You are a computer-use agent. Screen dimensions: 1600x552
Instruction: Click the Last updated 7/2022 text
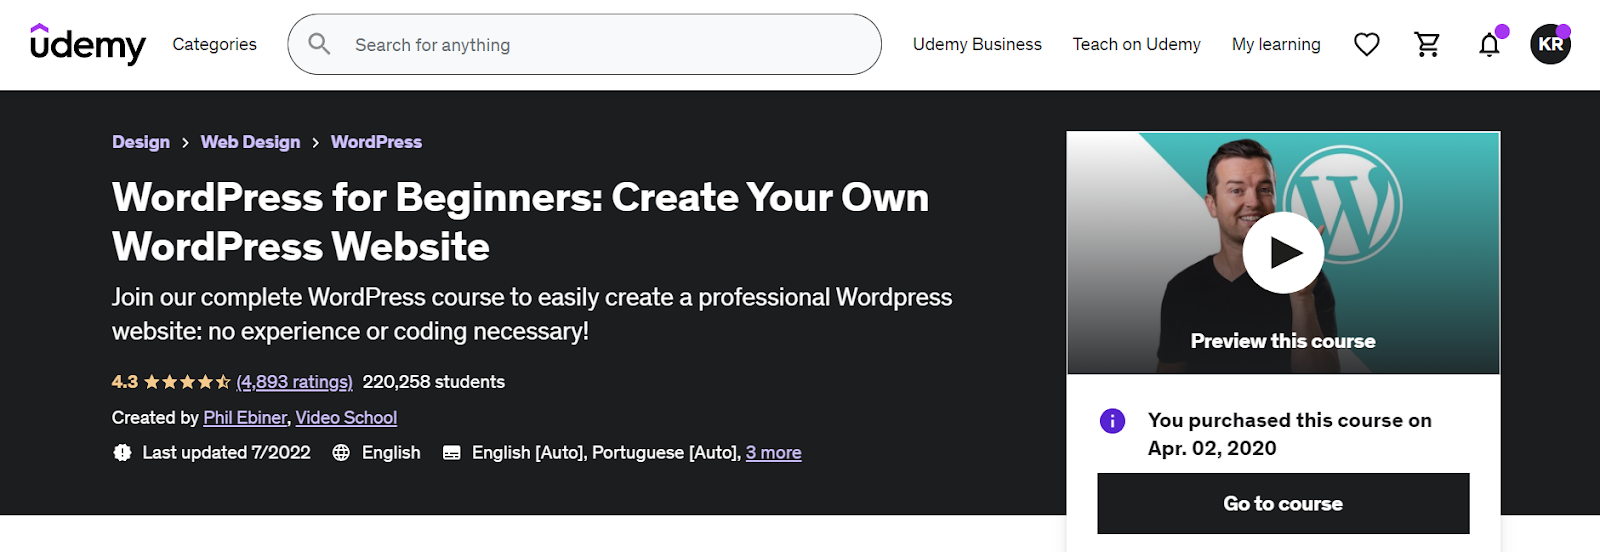click(226, 453)
